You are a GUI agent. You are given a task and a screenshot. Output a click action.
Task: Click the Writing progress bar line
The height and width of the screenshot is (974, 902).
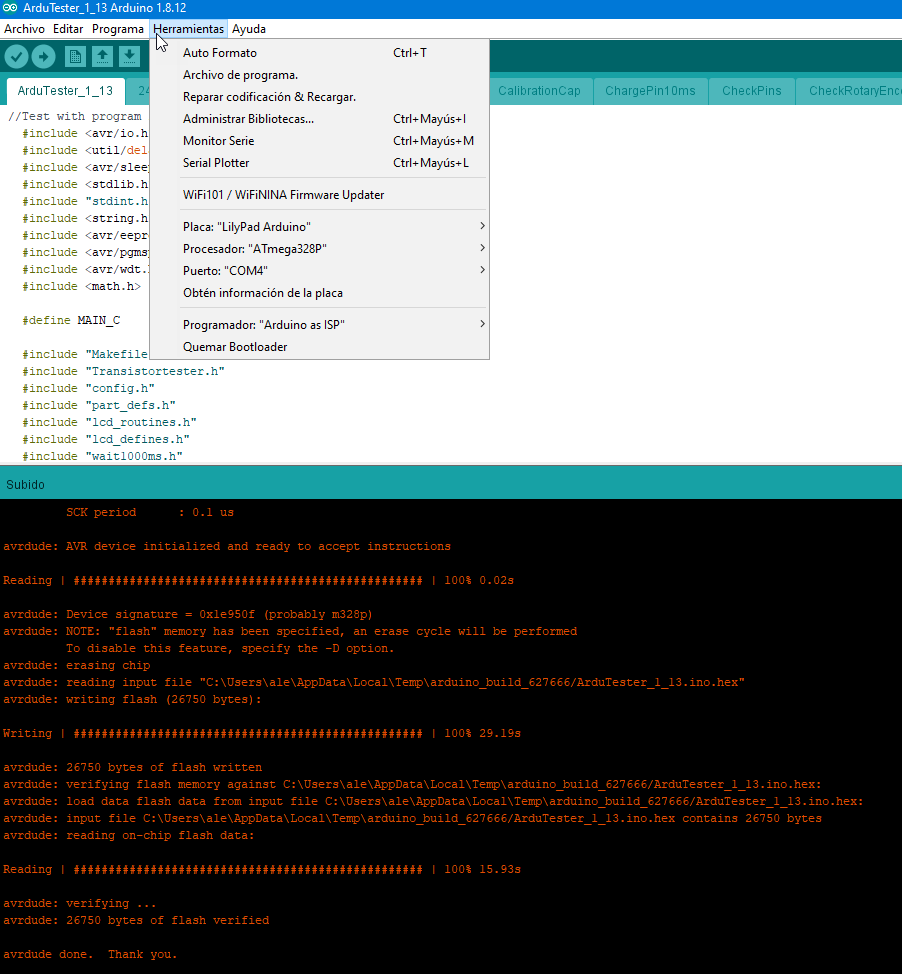pyautogui.click(x=262, y=734)
